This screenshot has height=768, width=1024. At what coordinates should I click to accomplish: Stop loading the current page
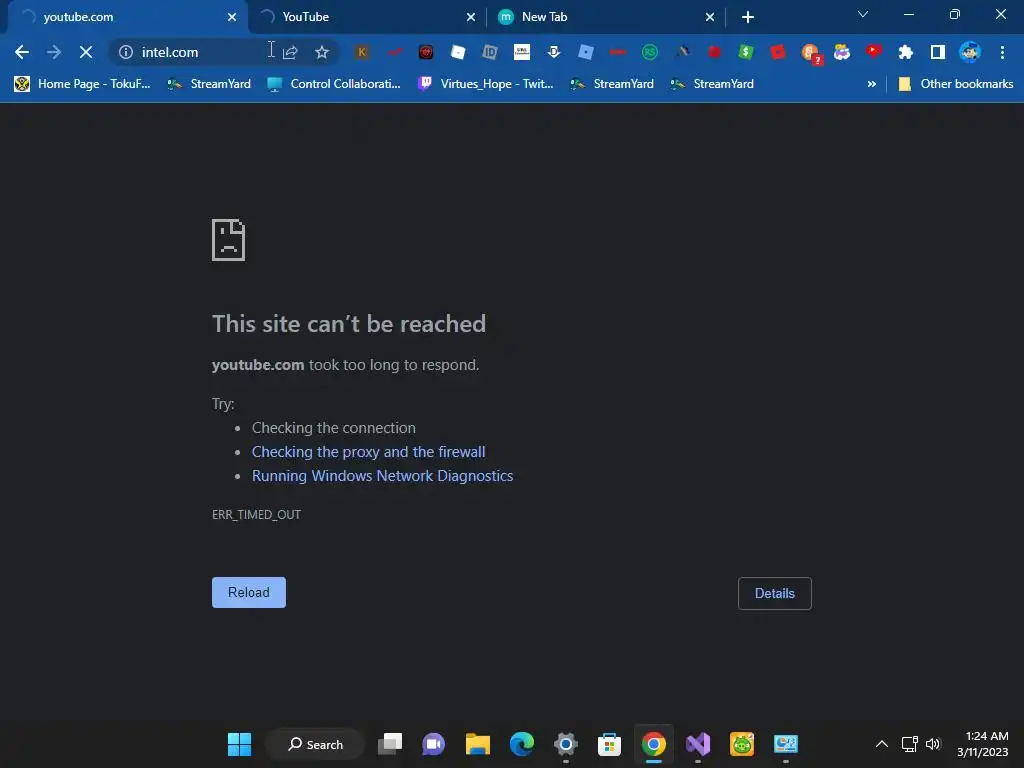86,52
